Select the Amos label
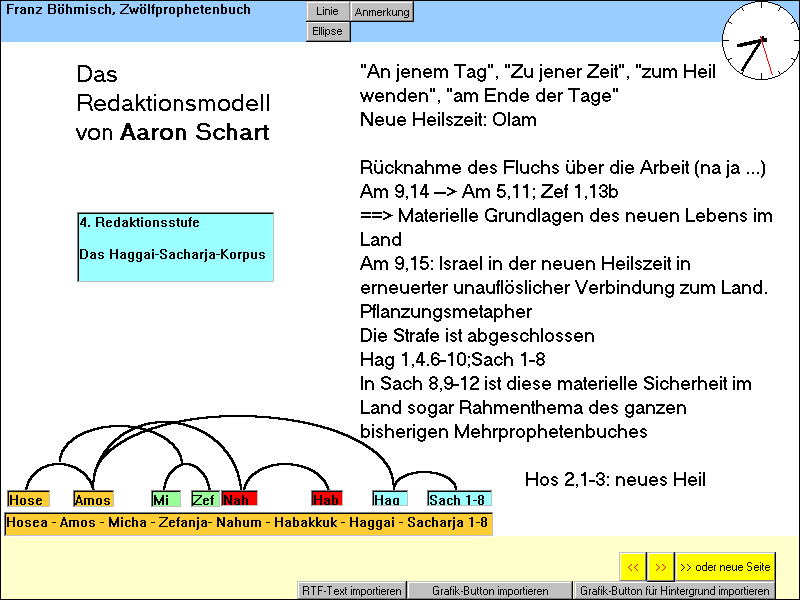800x600 pixels. 93,498
